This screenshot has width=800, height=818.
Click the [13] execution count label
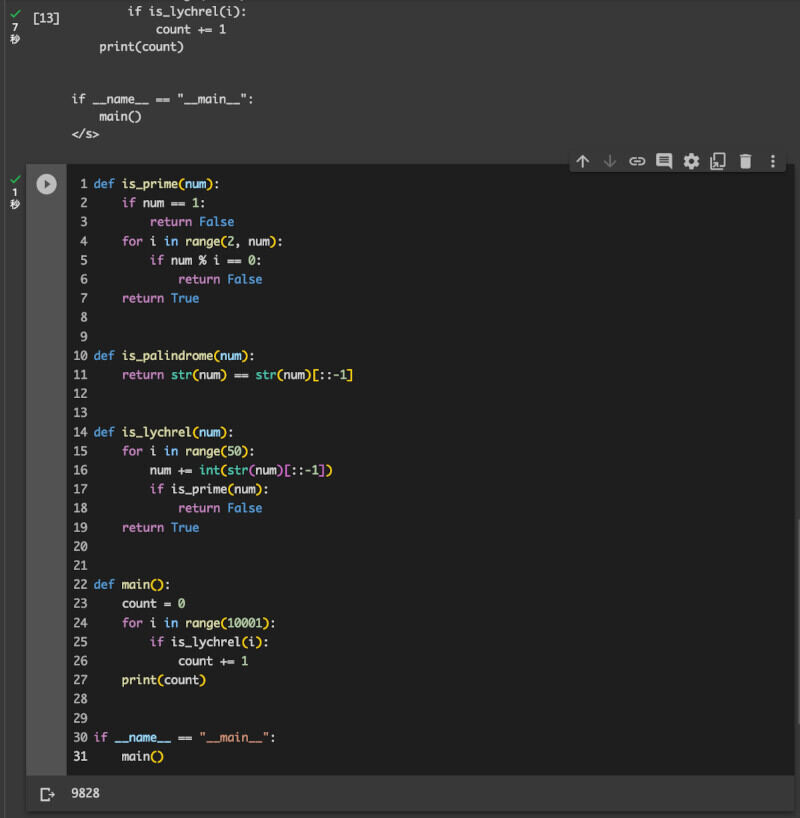point(46,18)
